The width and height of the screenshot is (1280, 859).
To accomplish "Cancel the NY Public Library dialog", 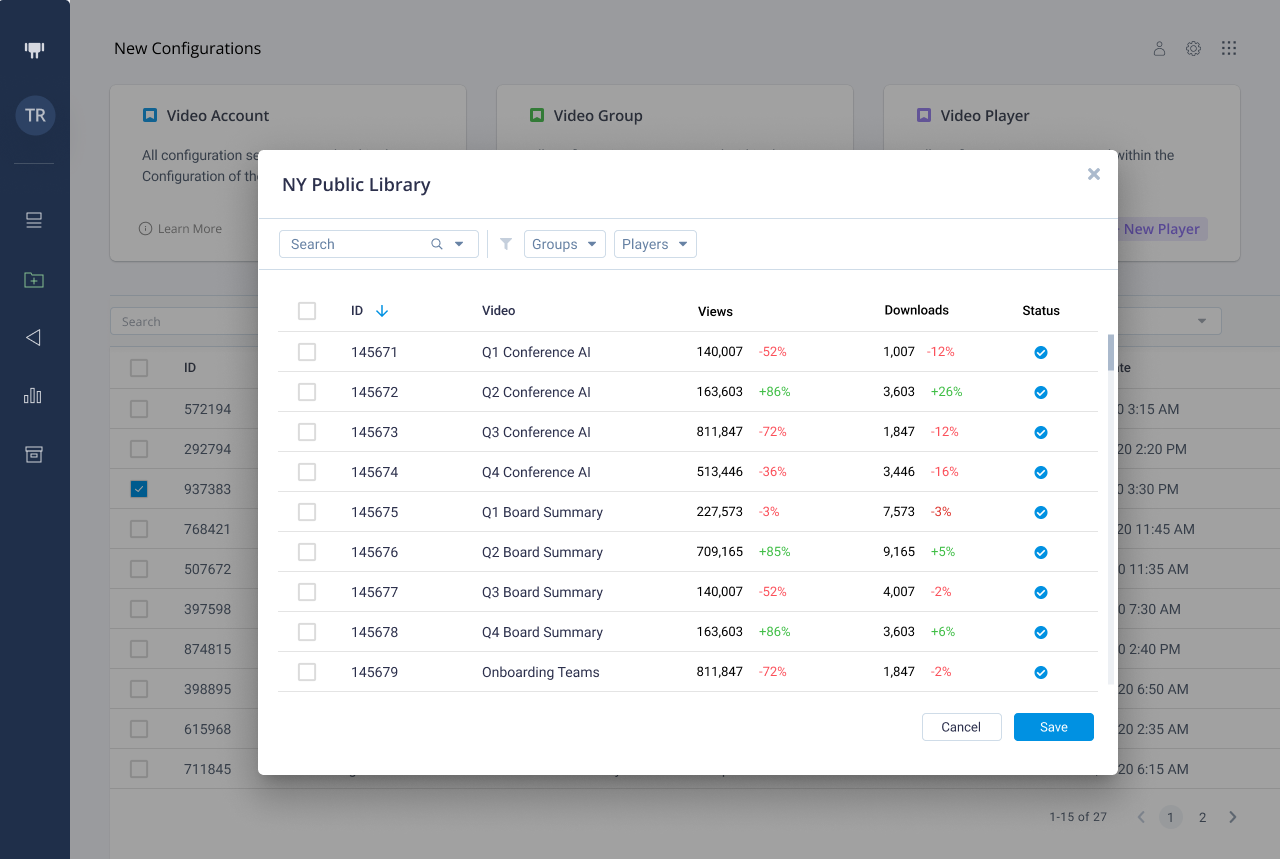I will coord(961,727).
